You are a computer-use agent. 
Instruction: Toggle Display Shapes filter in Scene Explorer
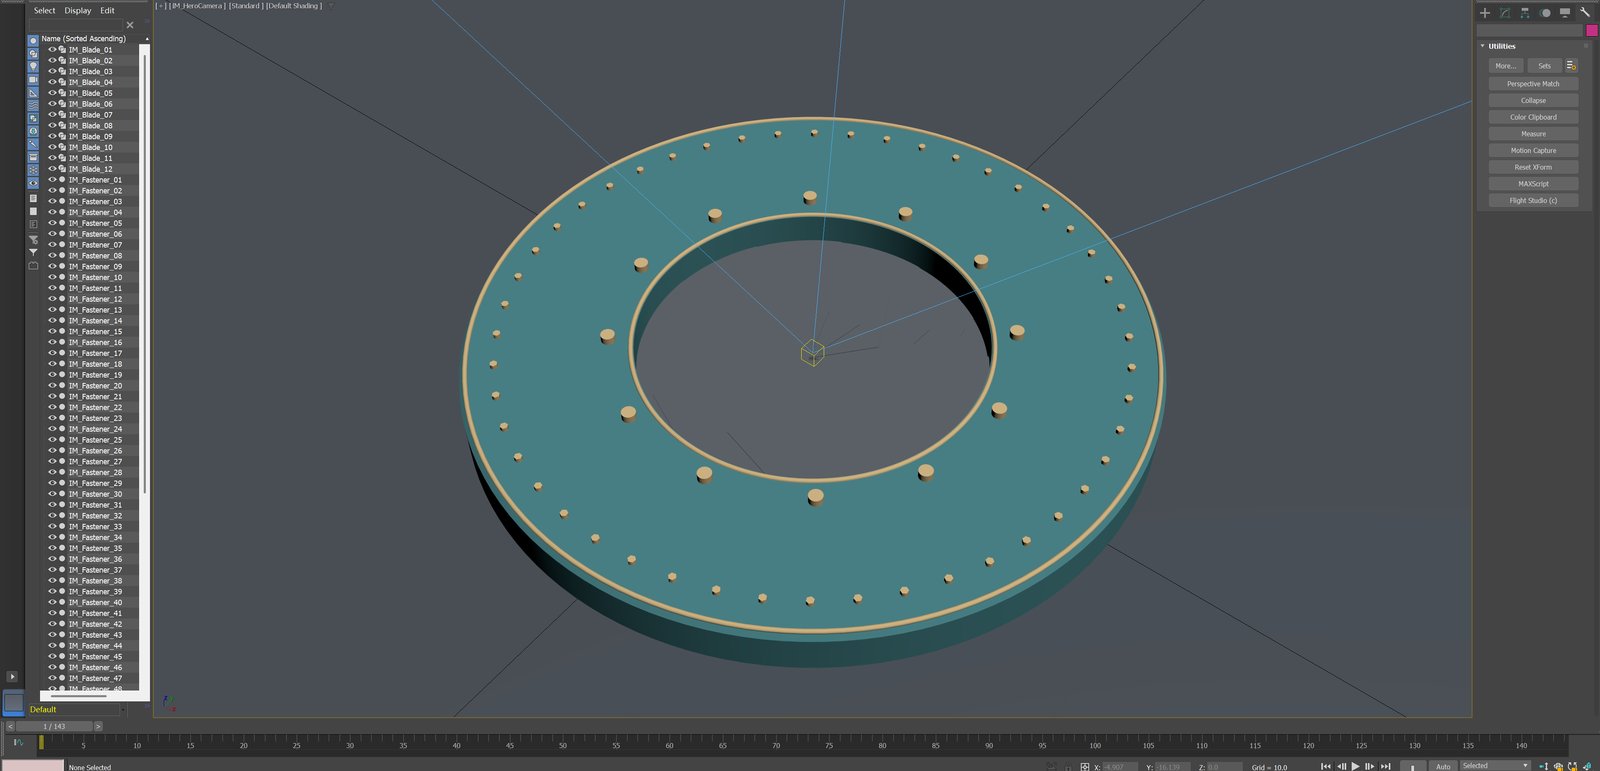[33, 54]
